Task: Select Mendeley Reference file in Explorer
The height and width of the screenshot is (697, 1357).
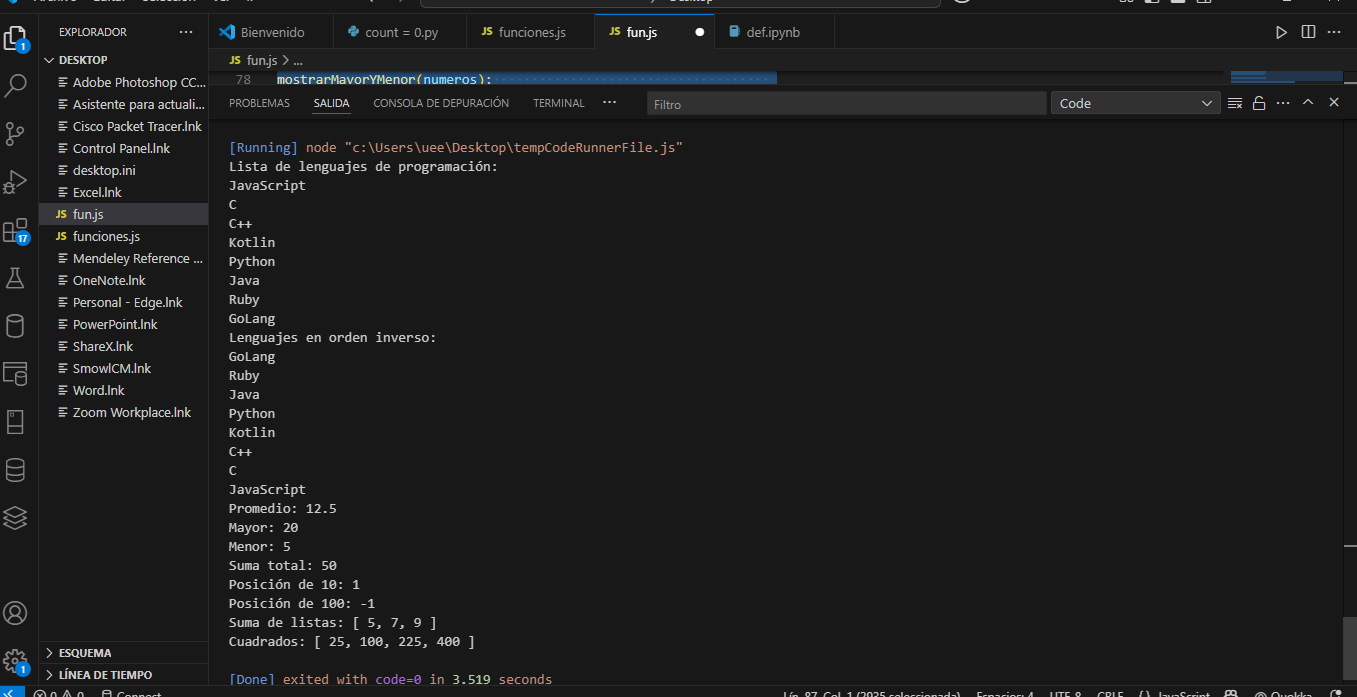Action: pos(125,258)
